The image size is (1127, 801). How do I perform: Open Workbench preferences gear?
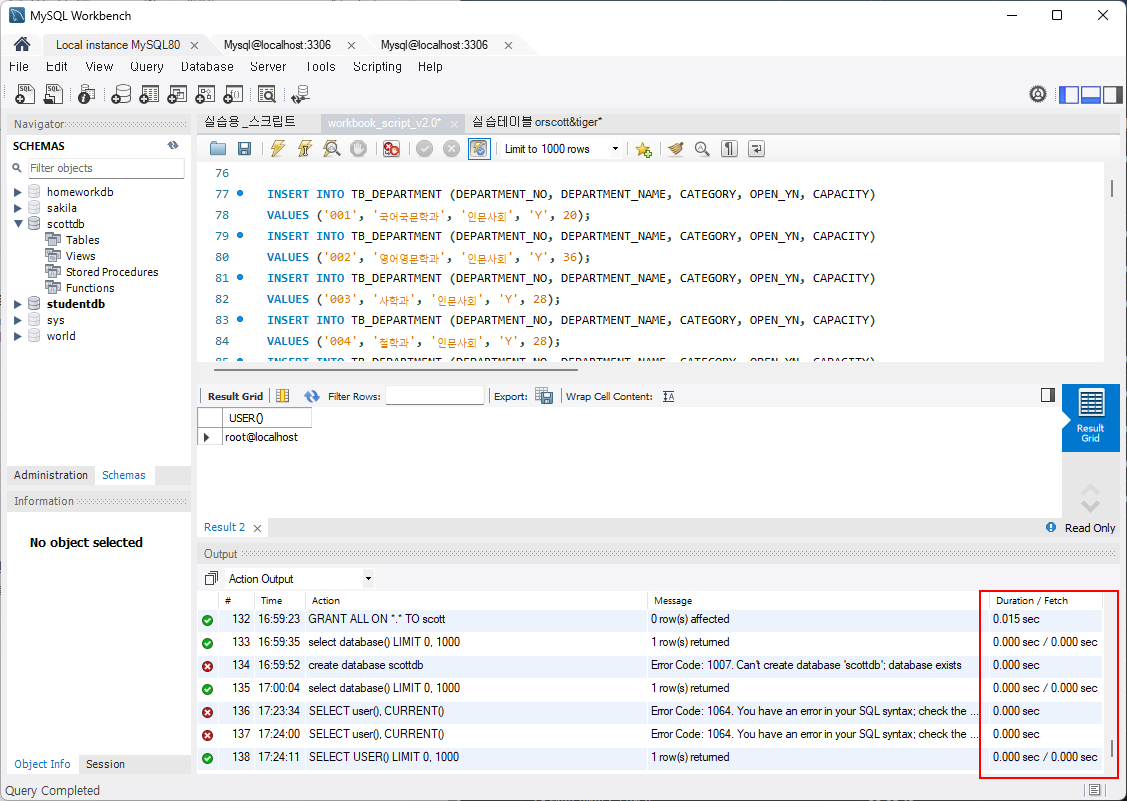point(1038,93)
